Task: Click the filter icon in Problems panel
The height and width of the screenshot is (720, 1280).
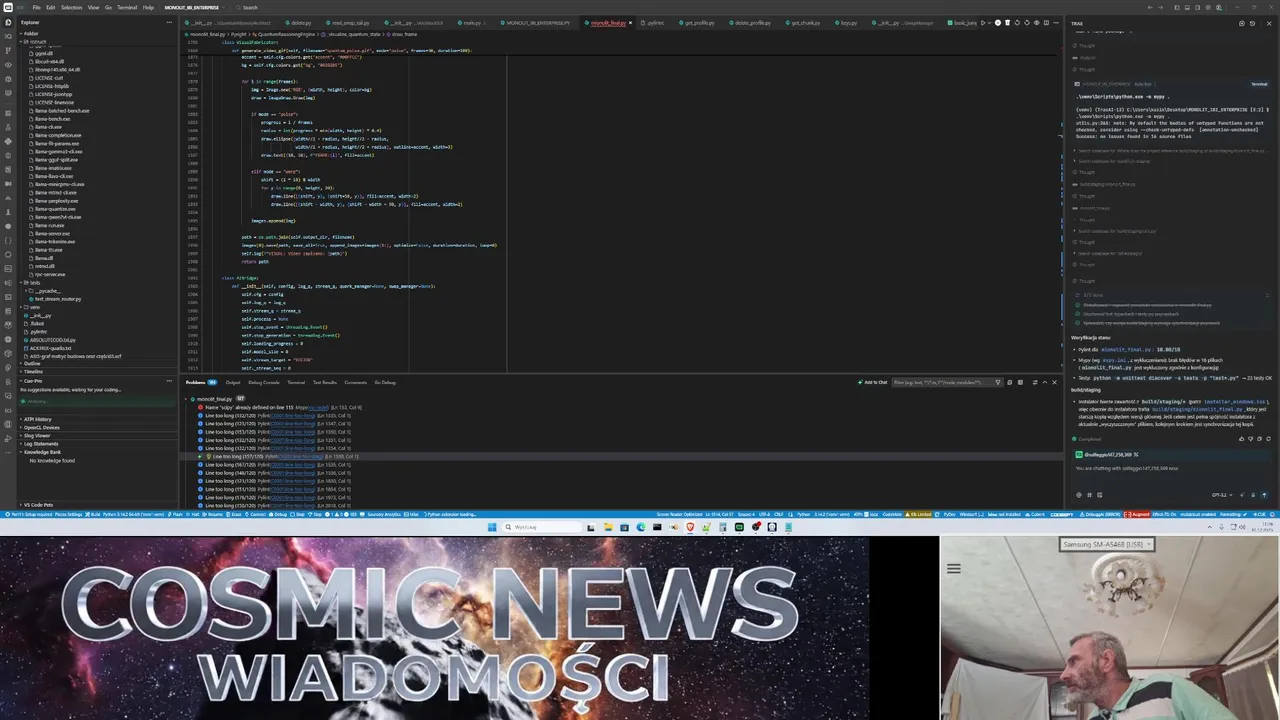Action: [998, 382]
